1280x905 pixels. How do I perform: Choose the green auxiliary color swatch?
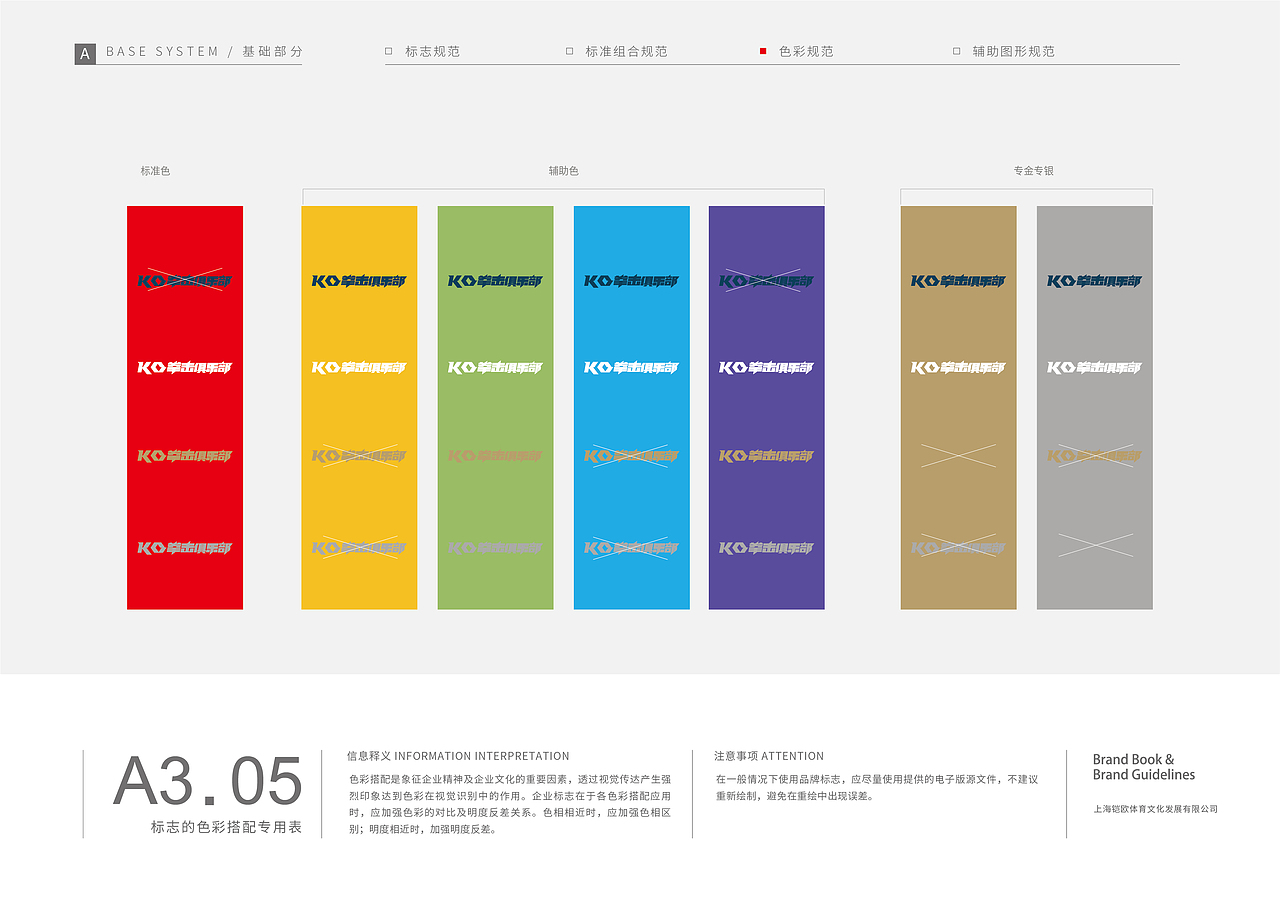click(x=495, y=407)
